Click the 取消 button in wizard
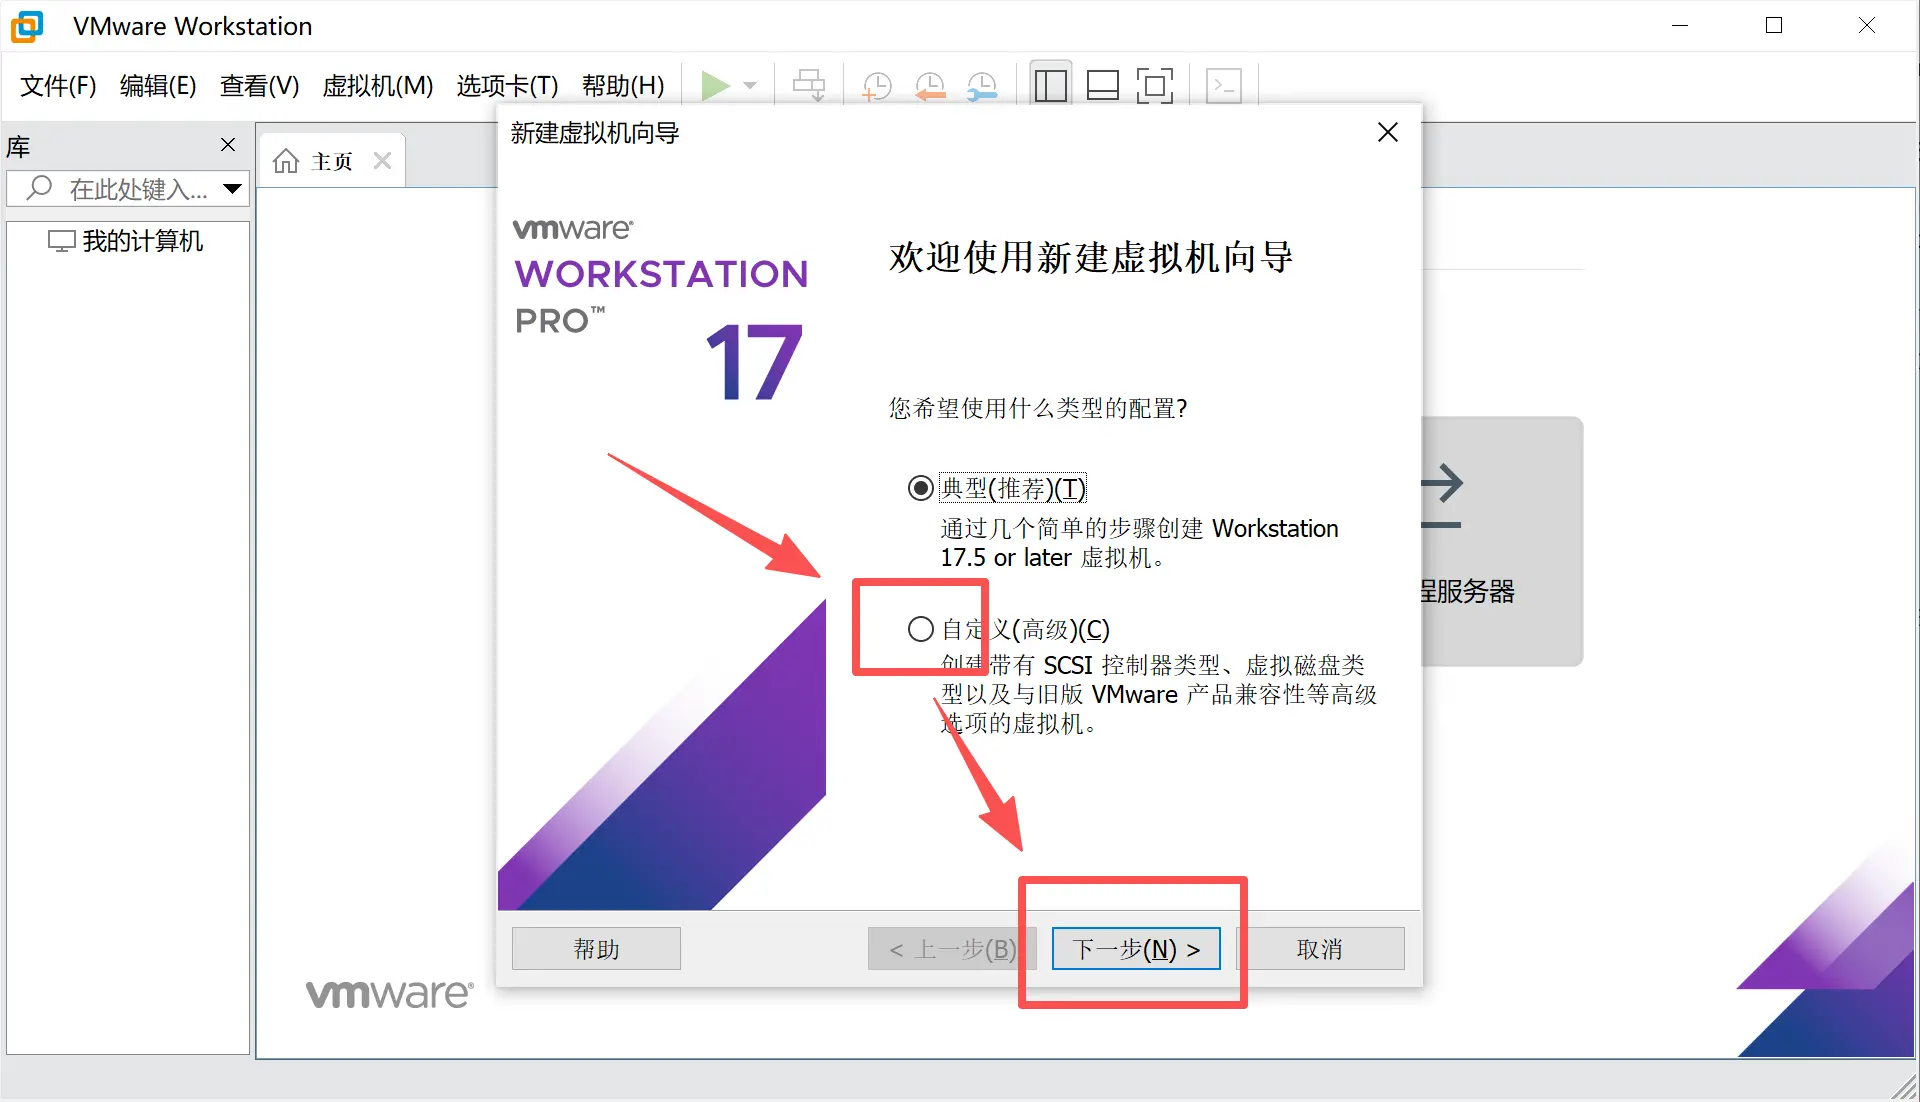Viewport: 1920px width, 1102px height. (x=1320, y=949)
